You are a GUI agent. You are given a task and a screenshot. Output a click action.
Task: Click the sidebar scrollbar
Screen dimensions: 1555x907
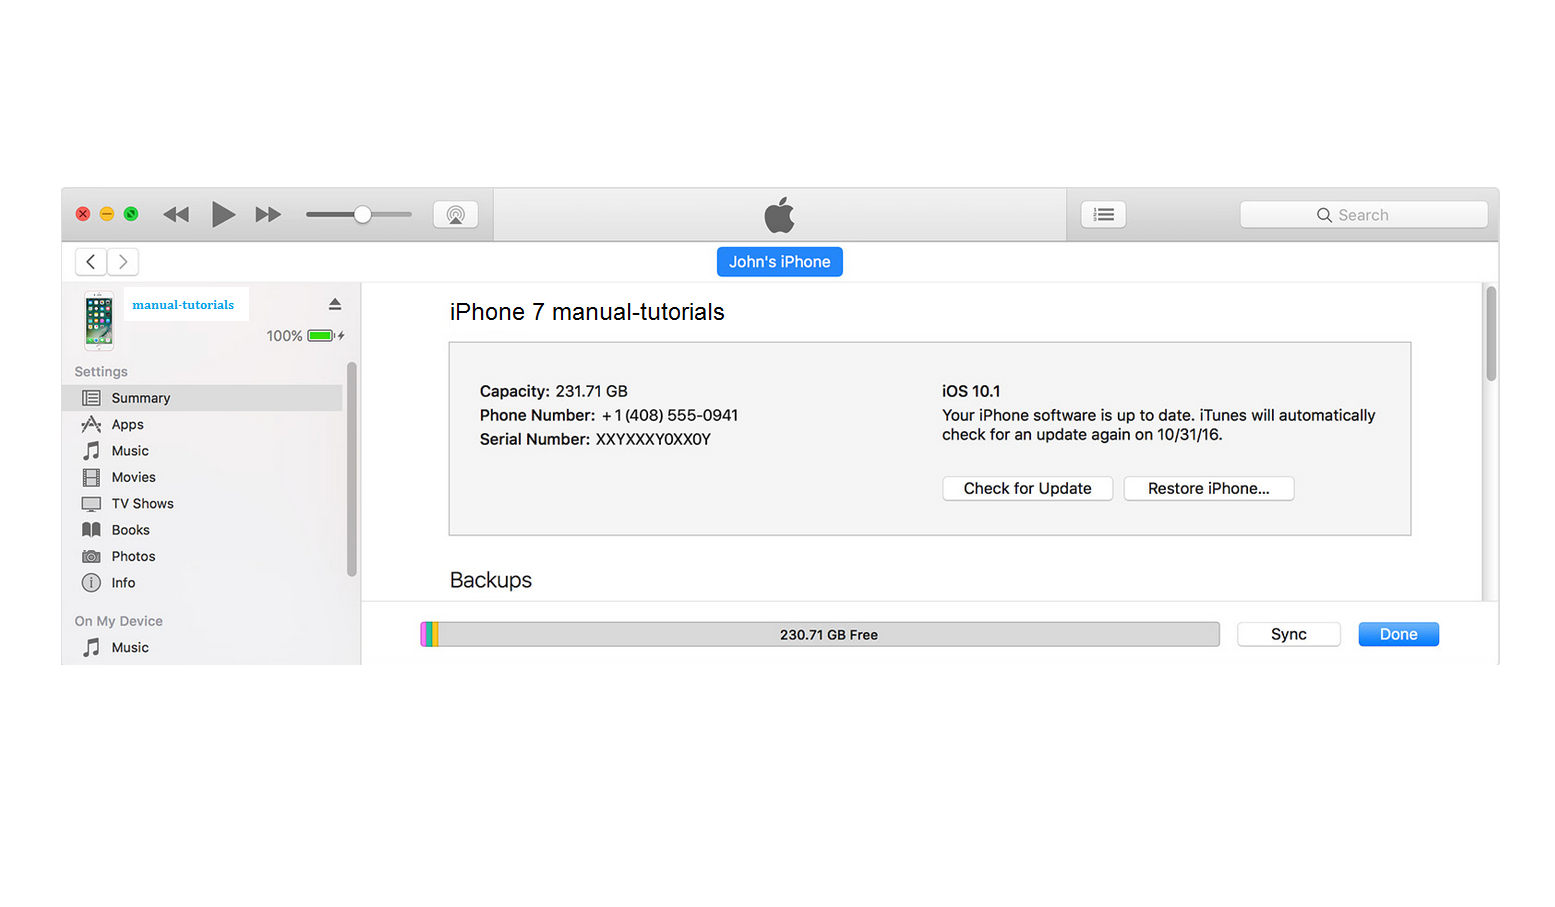(x=351, y=469)
